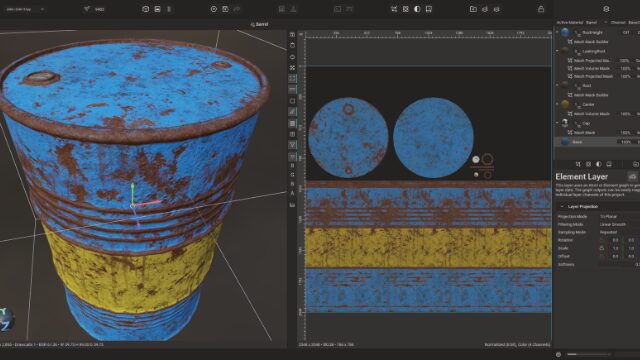Click the filled square tool in vertical toolbar
This screenshot has height=360, width=640.
pos(292,123)
